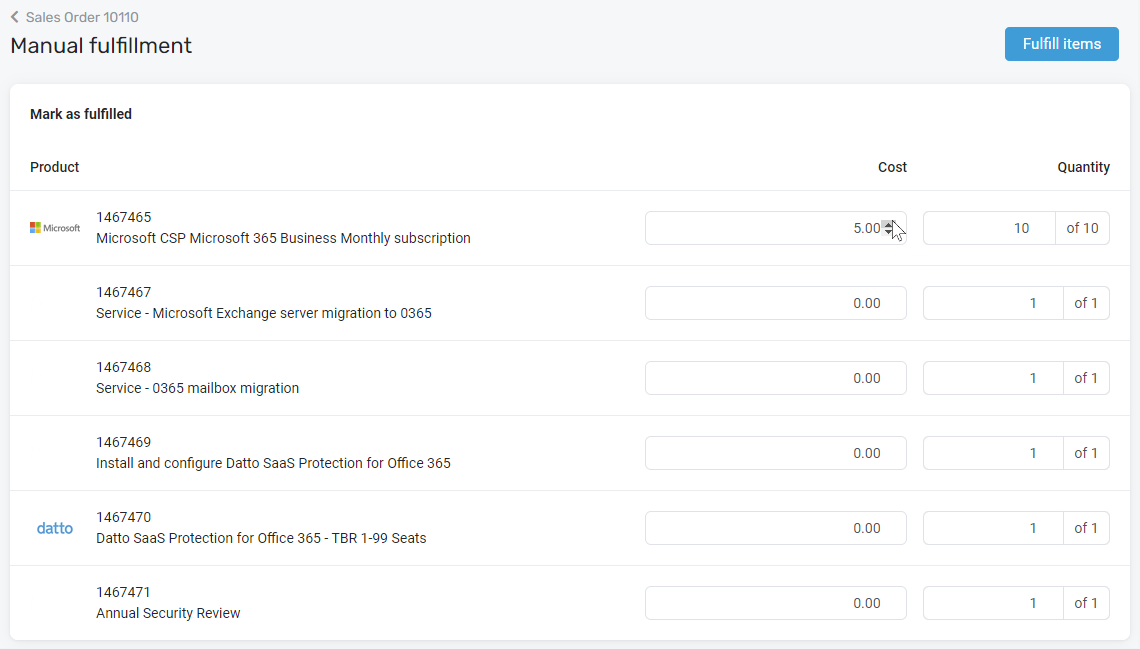Image resolution: width=1140 pixels, height=649 pixels.
Task: Select quantity field for Exchange server migration
Action: [x=992, y=303]
